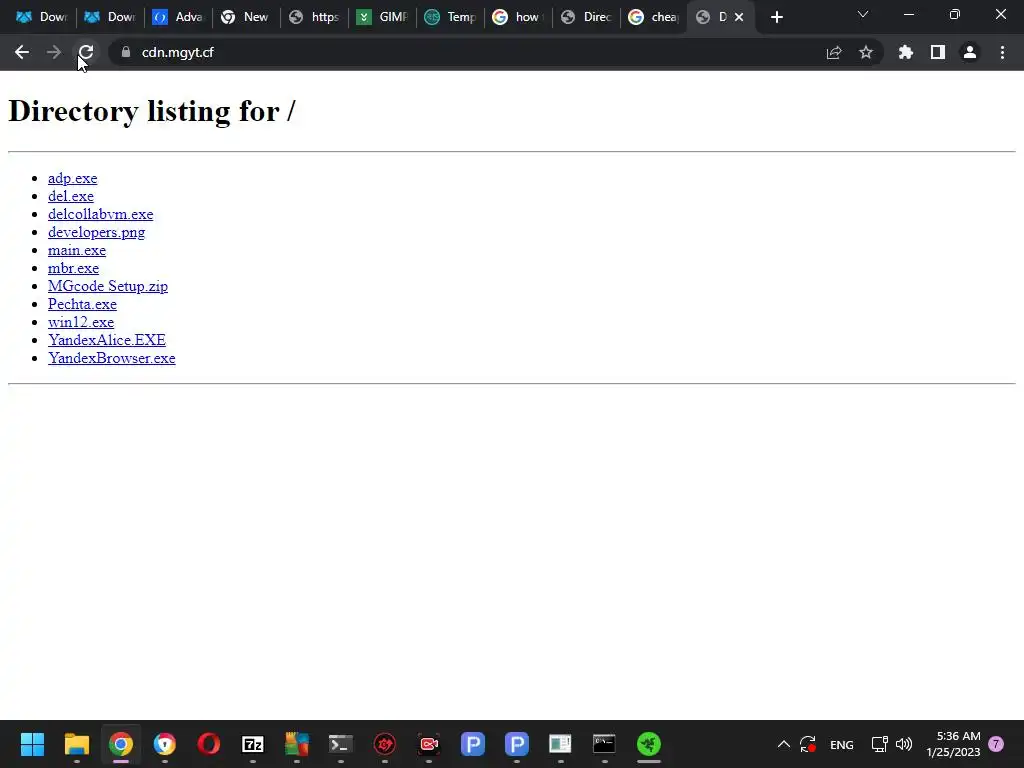Open the red camera recorder taskbar icon

point(428,744)
